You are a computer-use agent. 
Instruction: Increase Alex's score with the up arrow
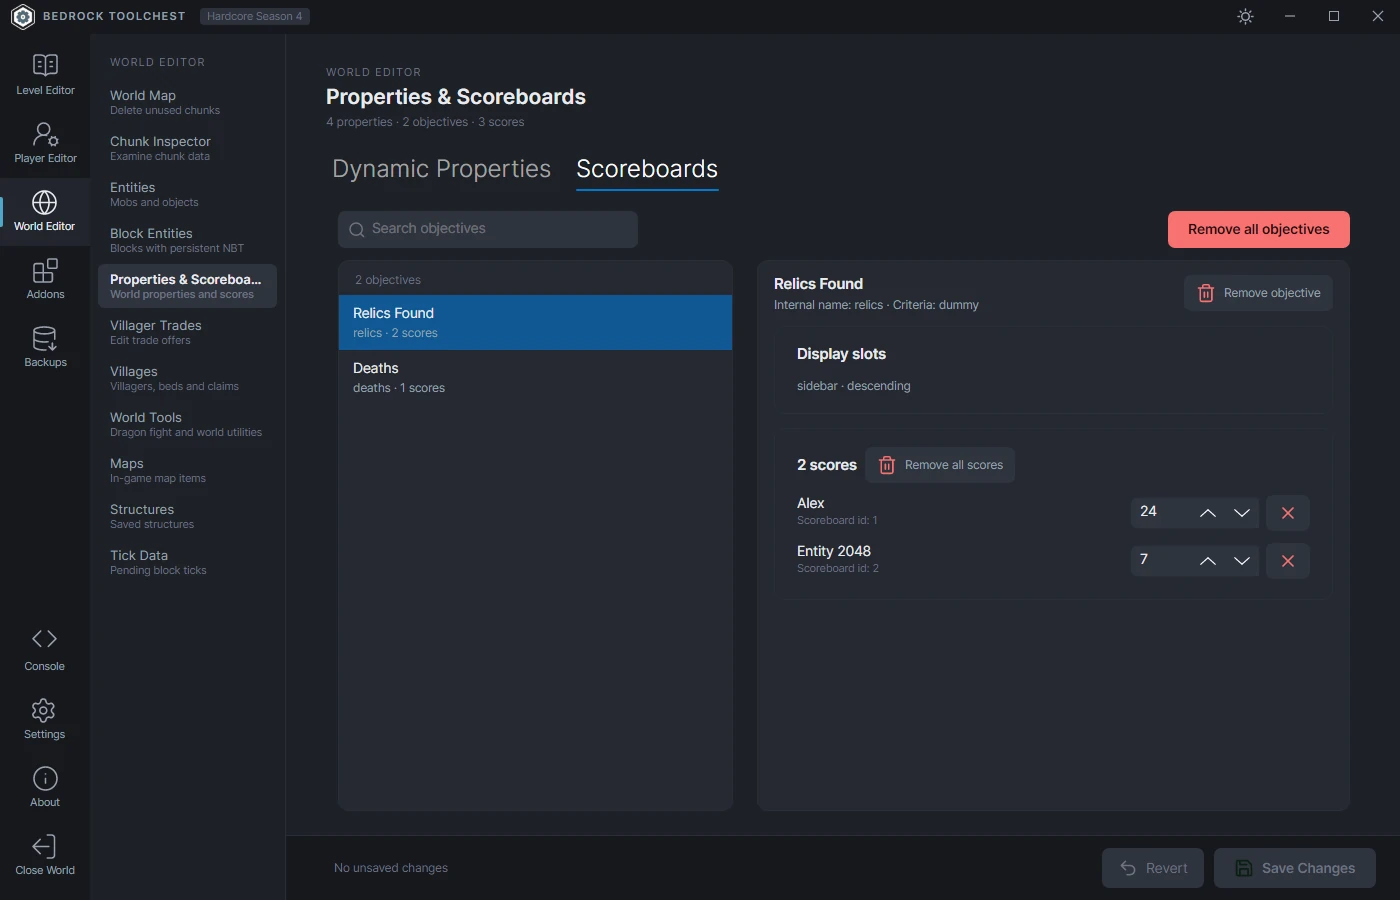point(1208,513)
